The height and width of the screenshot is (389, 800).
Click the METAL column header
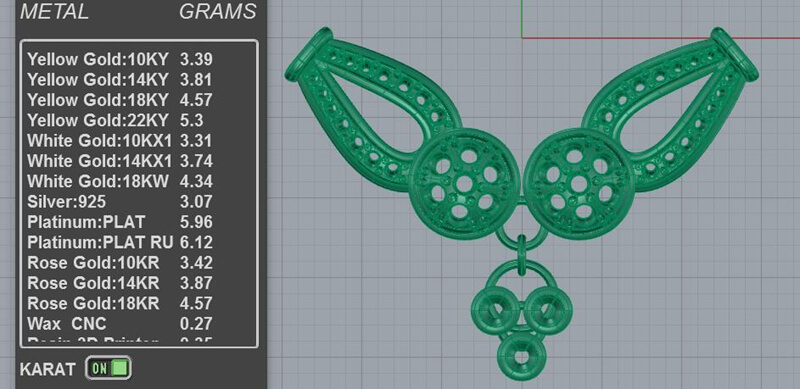55,12
